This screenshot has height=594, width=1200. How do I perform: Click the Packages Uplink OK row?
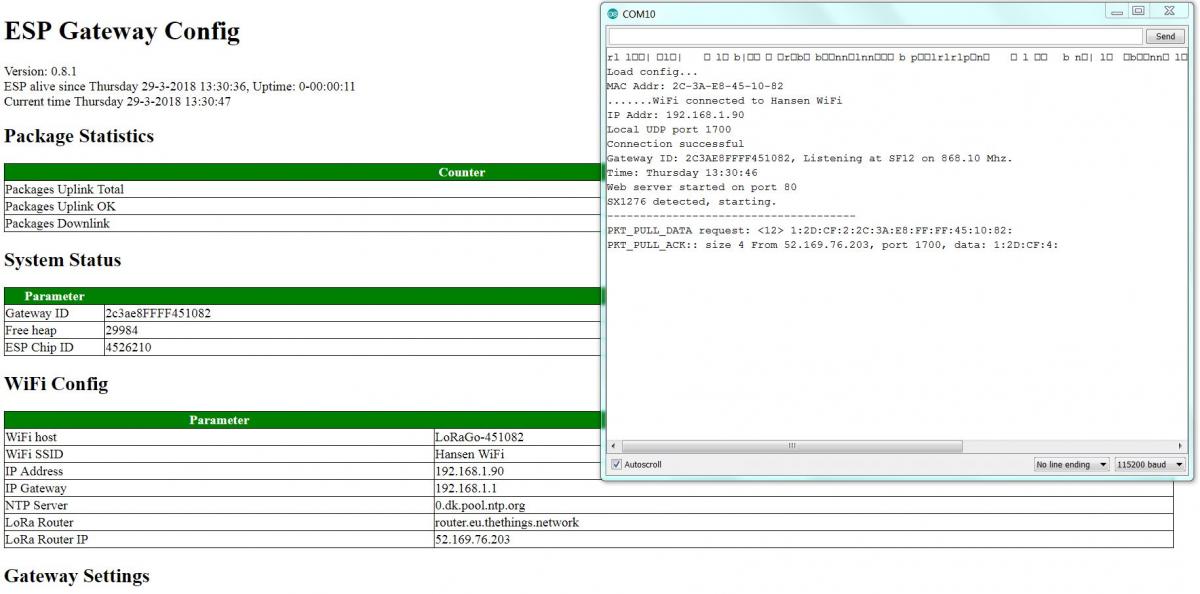[302, 206]
